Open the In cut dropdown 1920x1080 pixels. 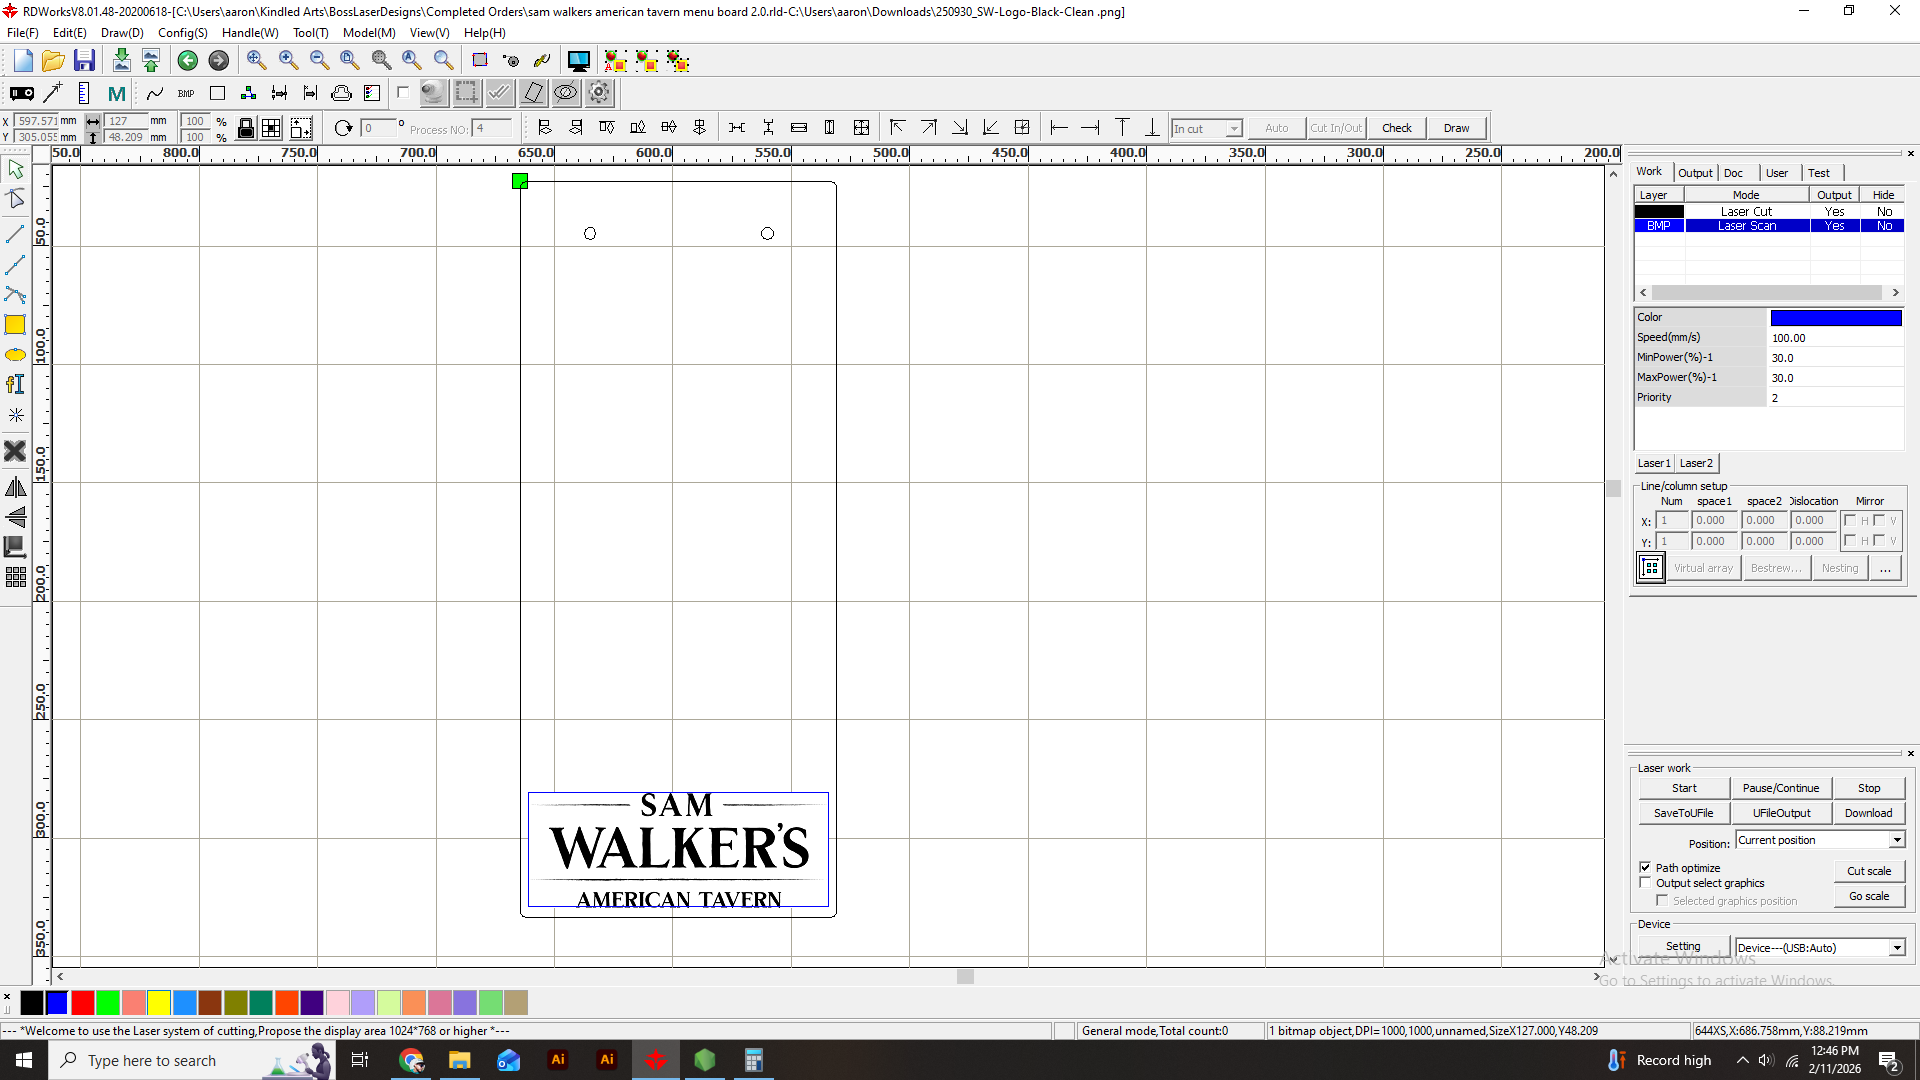coord(1233,129)
